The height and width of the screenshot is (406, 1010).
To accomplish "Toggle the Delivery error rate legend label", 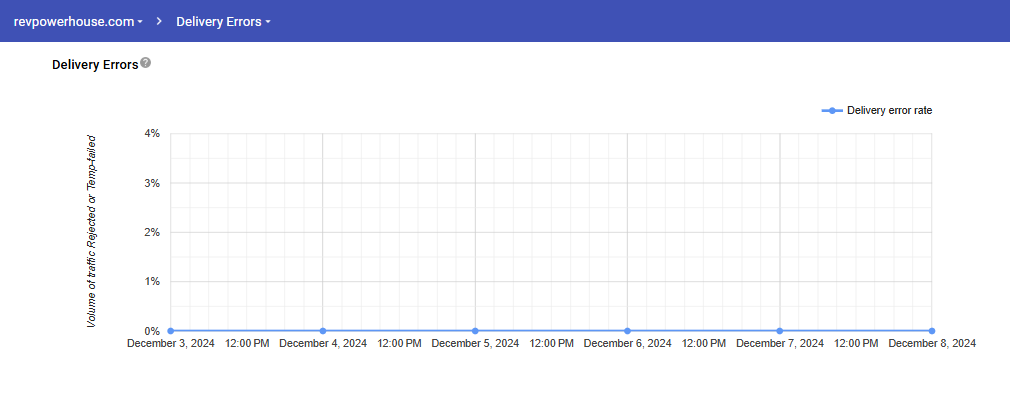I will point(889,111).
